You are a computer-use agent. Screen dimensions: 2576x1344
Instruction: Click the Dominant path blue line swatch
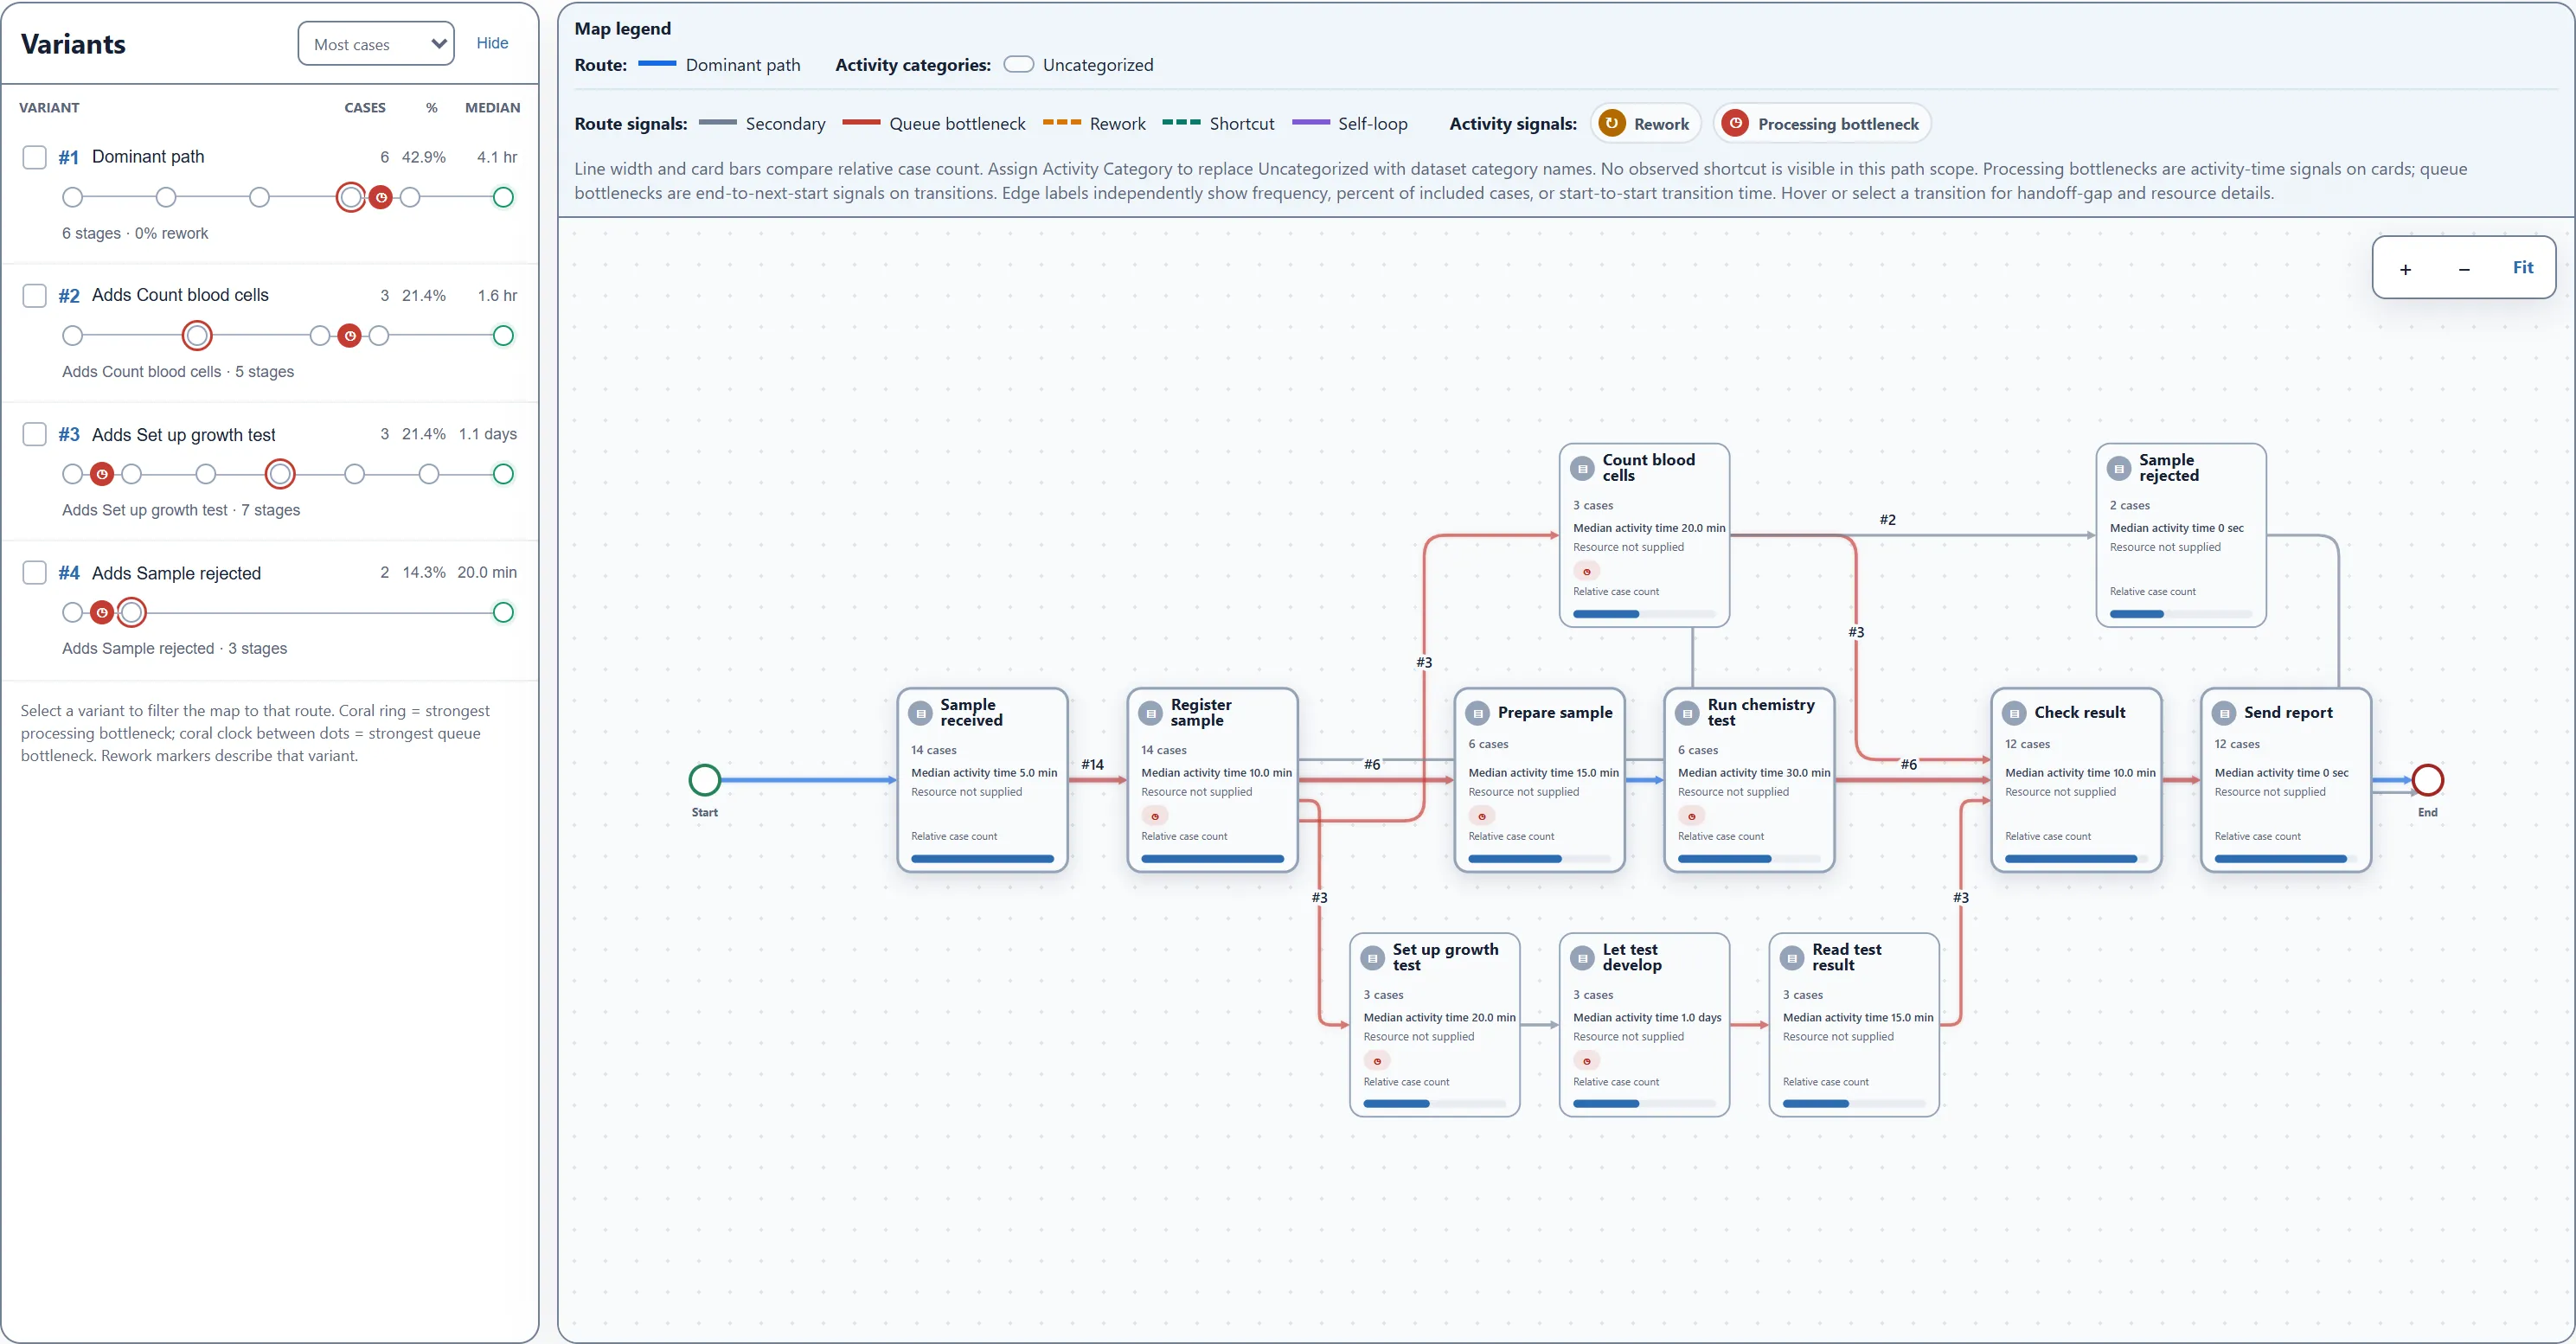click(x=657, y=64)
